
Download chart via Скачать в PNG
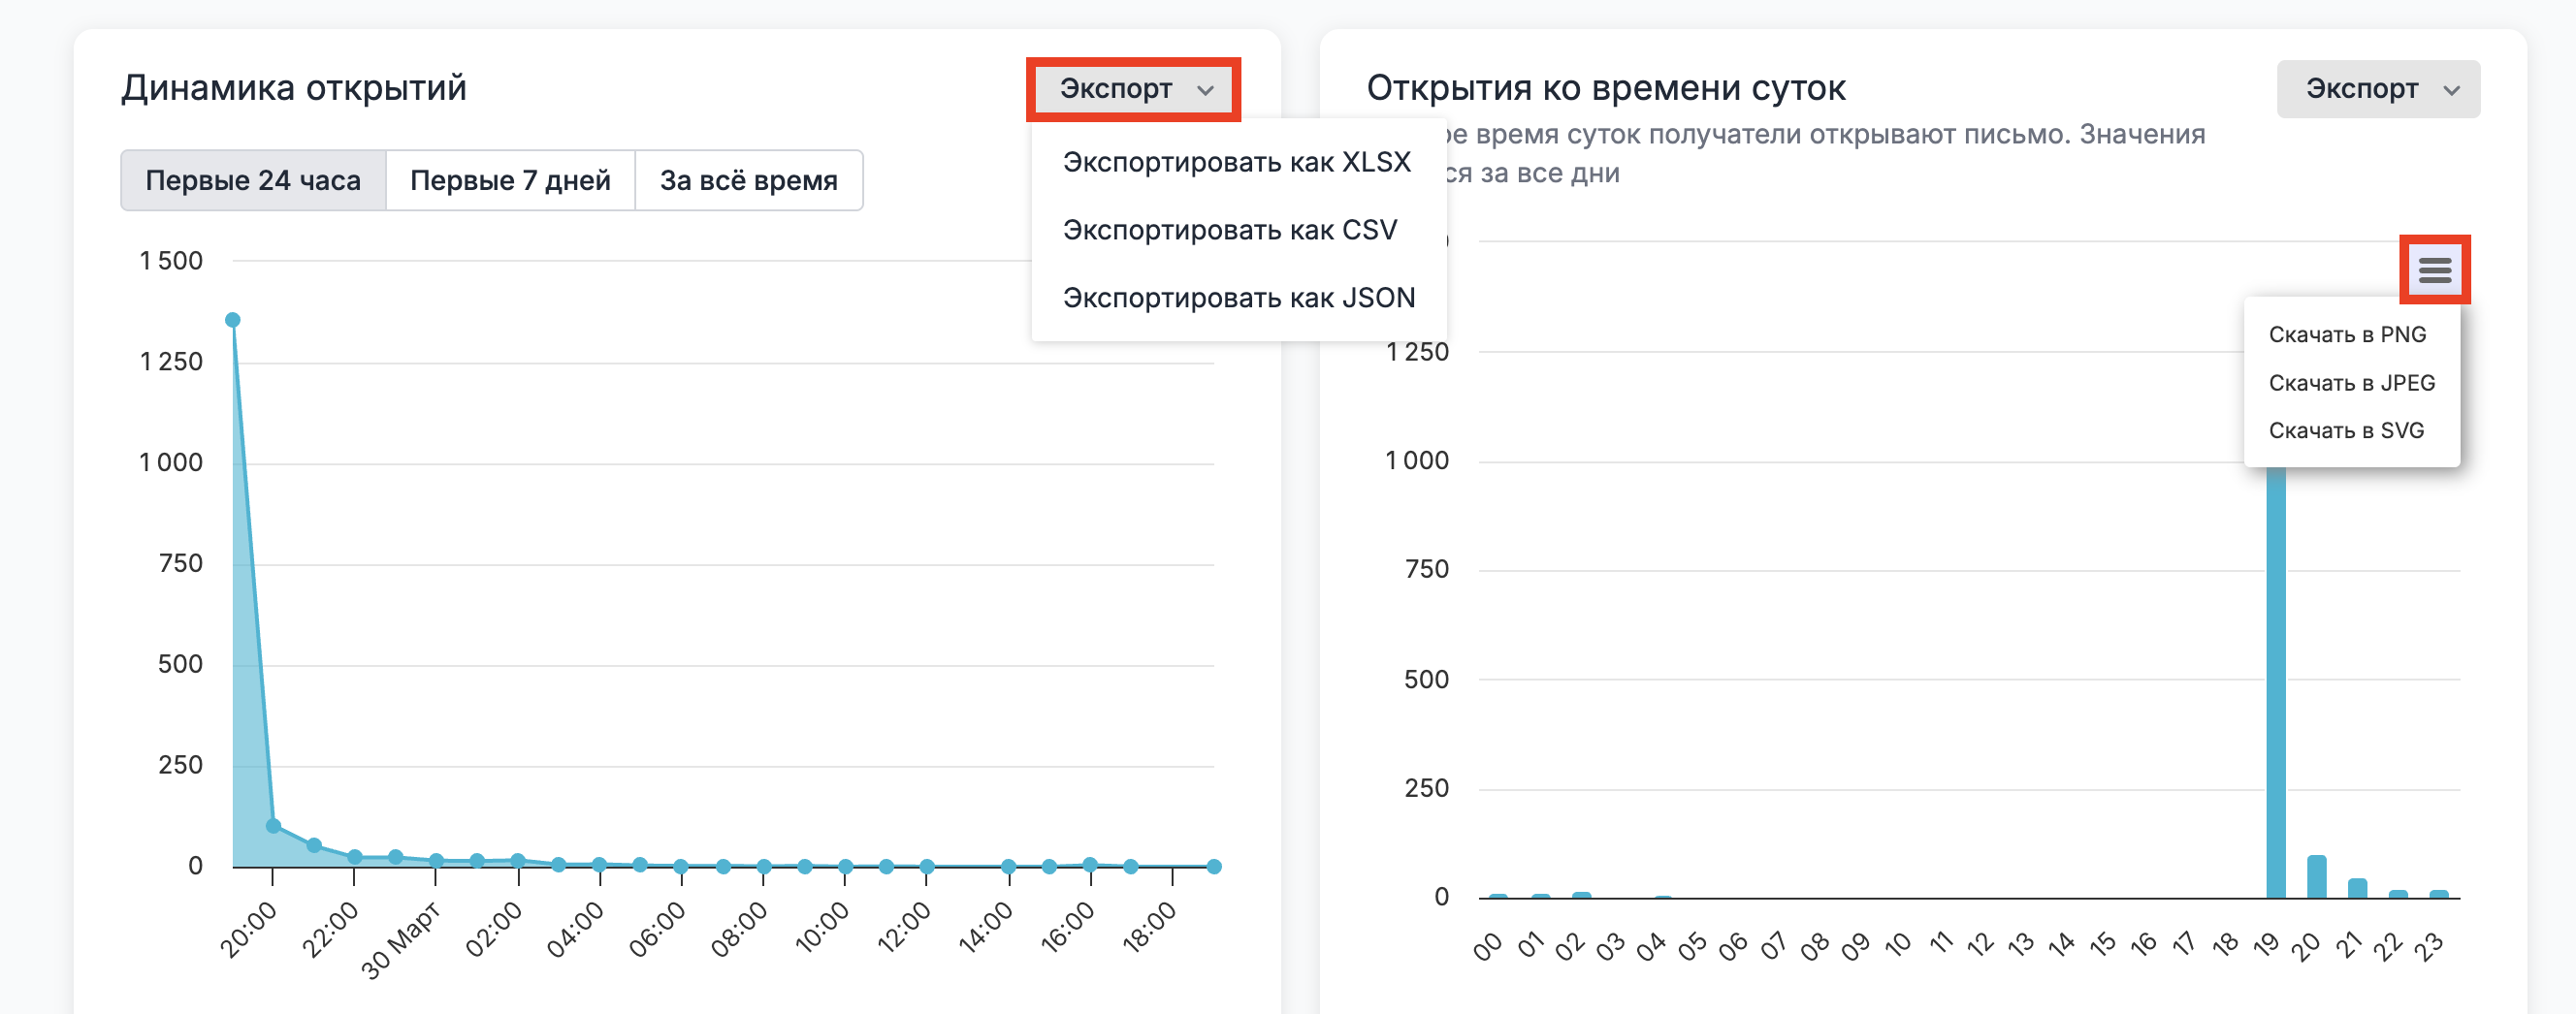(x=2346, y=335)
